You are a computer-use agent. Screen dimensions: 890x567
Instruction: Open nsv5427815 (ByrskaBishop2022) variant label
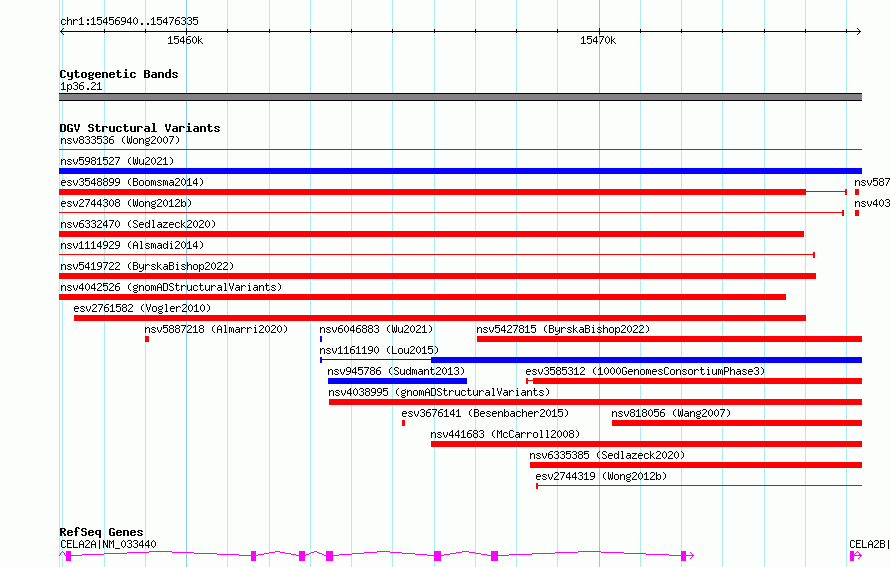pyautogui.click(x=563, y=329)
